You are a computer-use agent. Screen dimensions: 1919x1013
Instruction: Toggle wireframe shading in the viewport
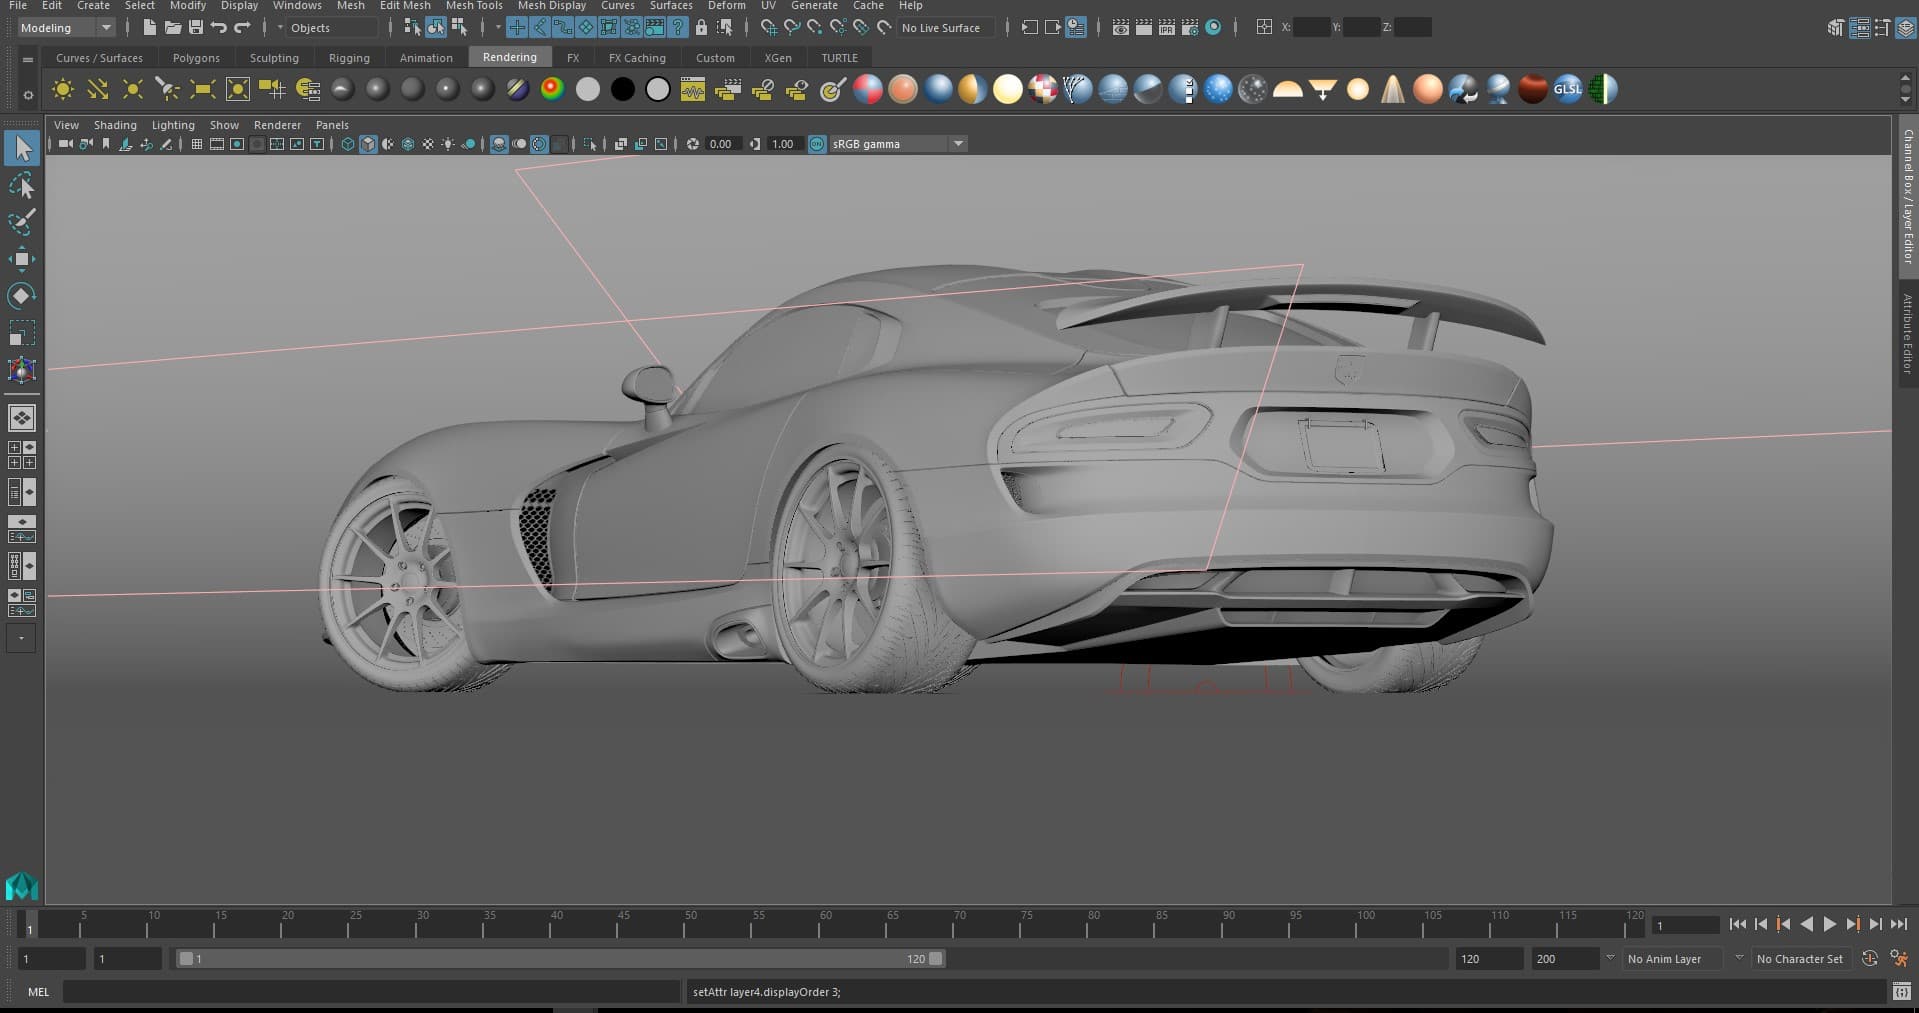[348, 144]
